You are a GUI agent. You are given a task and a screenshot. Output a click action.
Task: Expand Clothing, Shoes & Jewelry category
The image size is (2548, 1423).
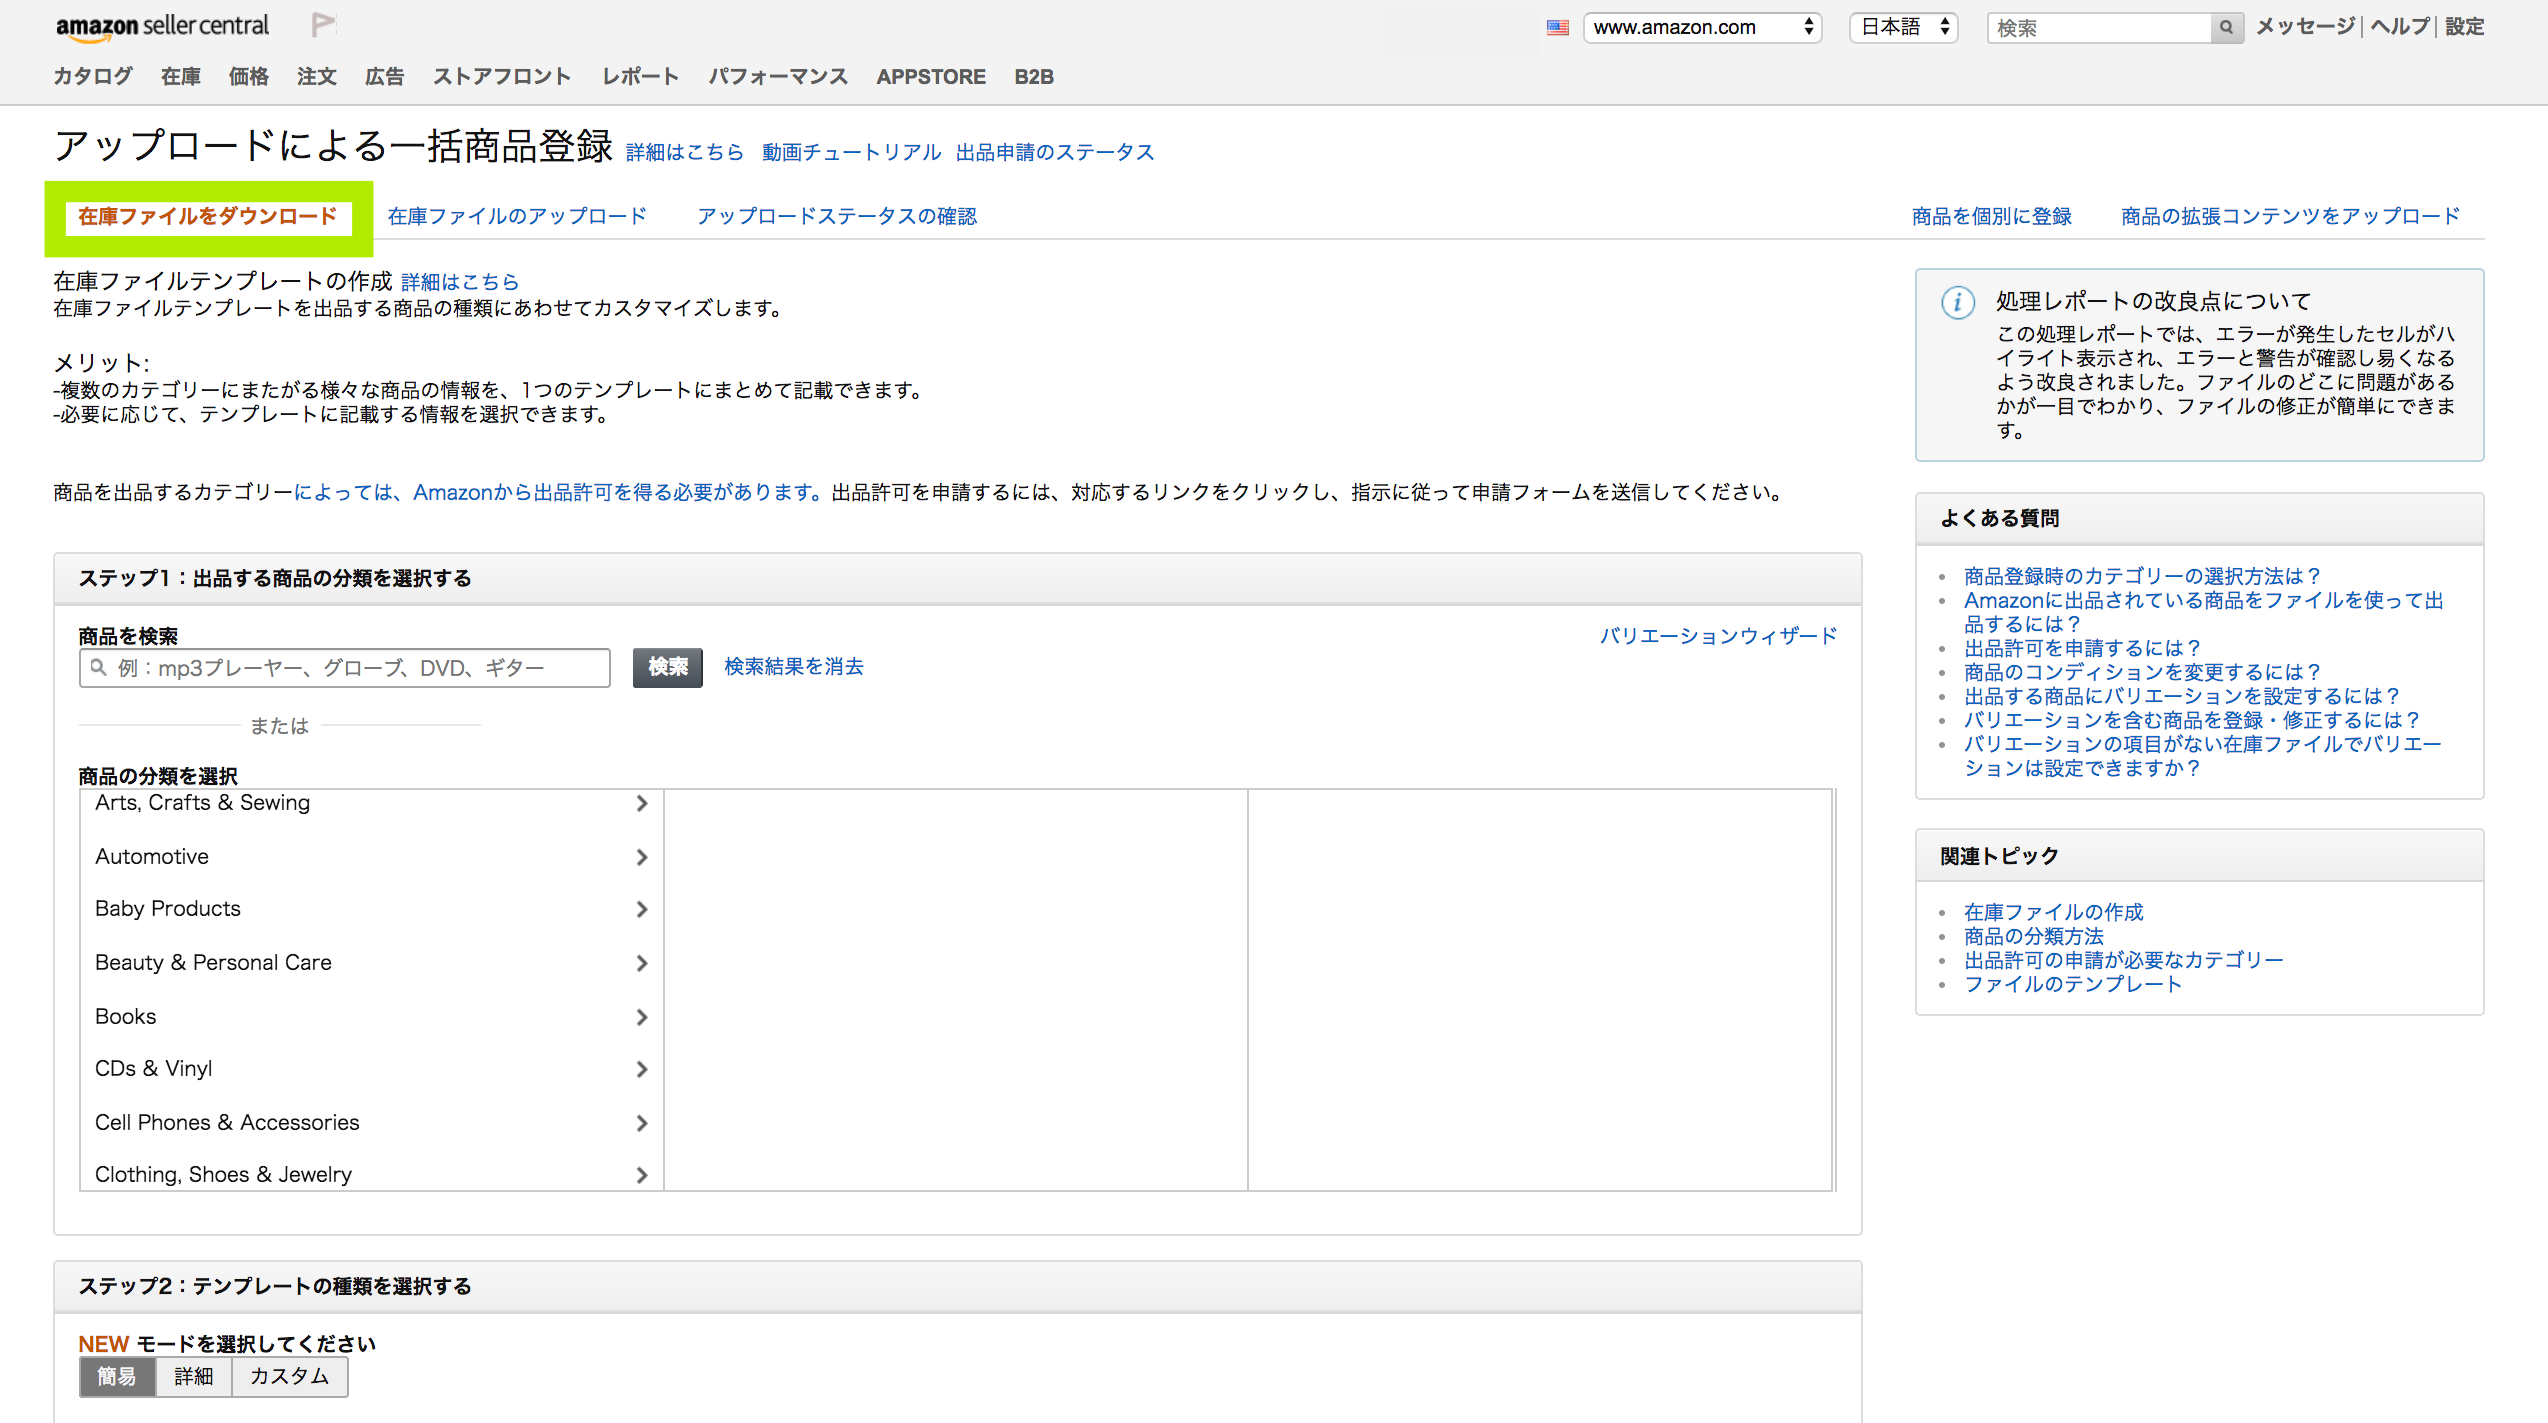[642, 1176]
